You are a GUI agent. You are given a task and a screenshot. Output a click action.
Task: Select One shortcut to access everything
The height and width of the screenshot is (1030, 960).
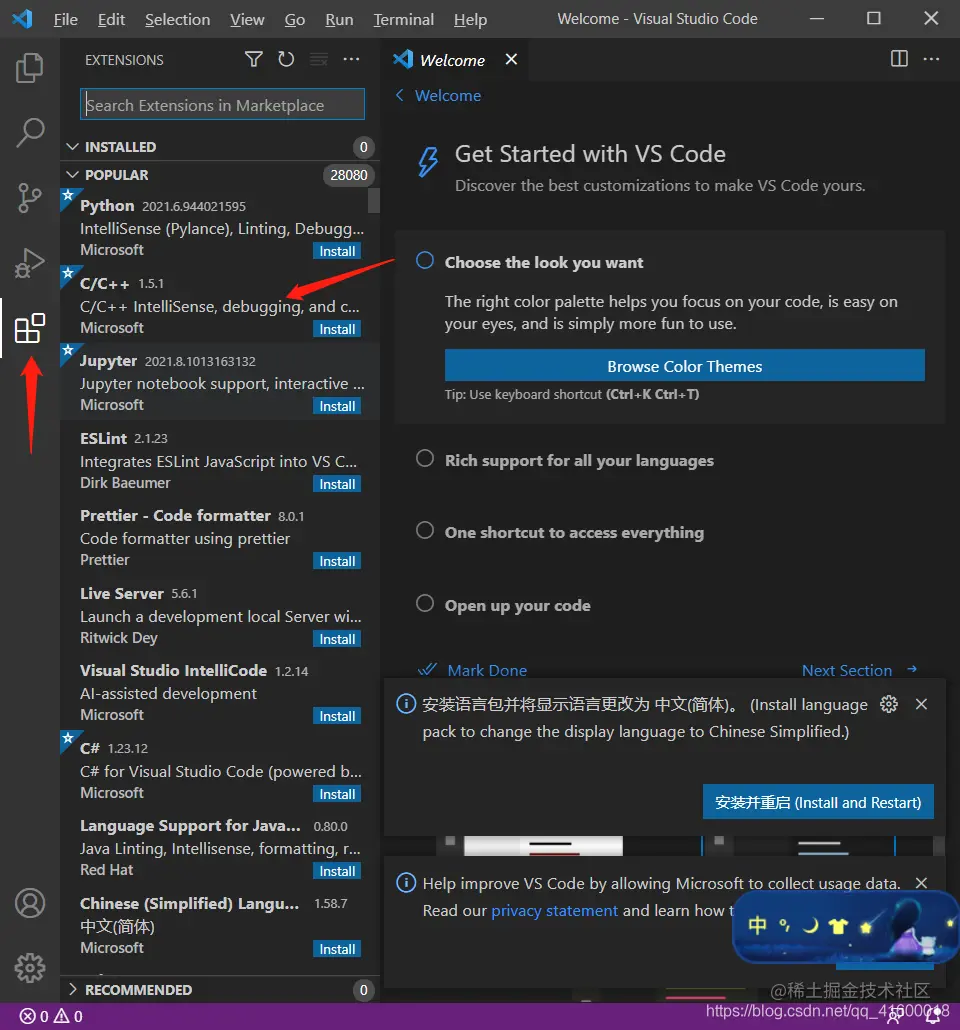click(574, 532)
